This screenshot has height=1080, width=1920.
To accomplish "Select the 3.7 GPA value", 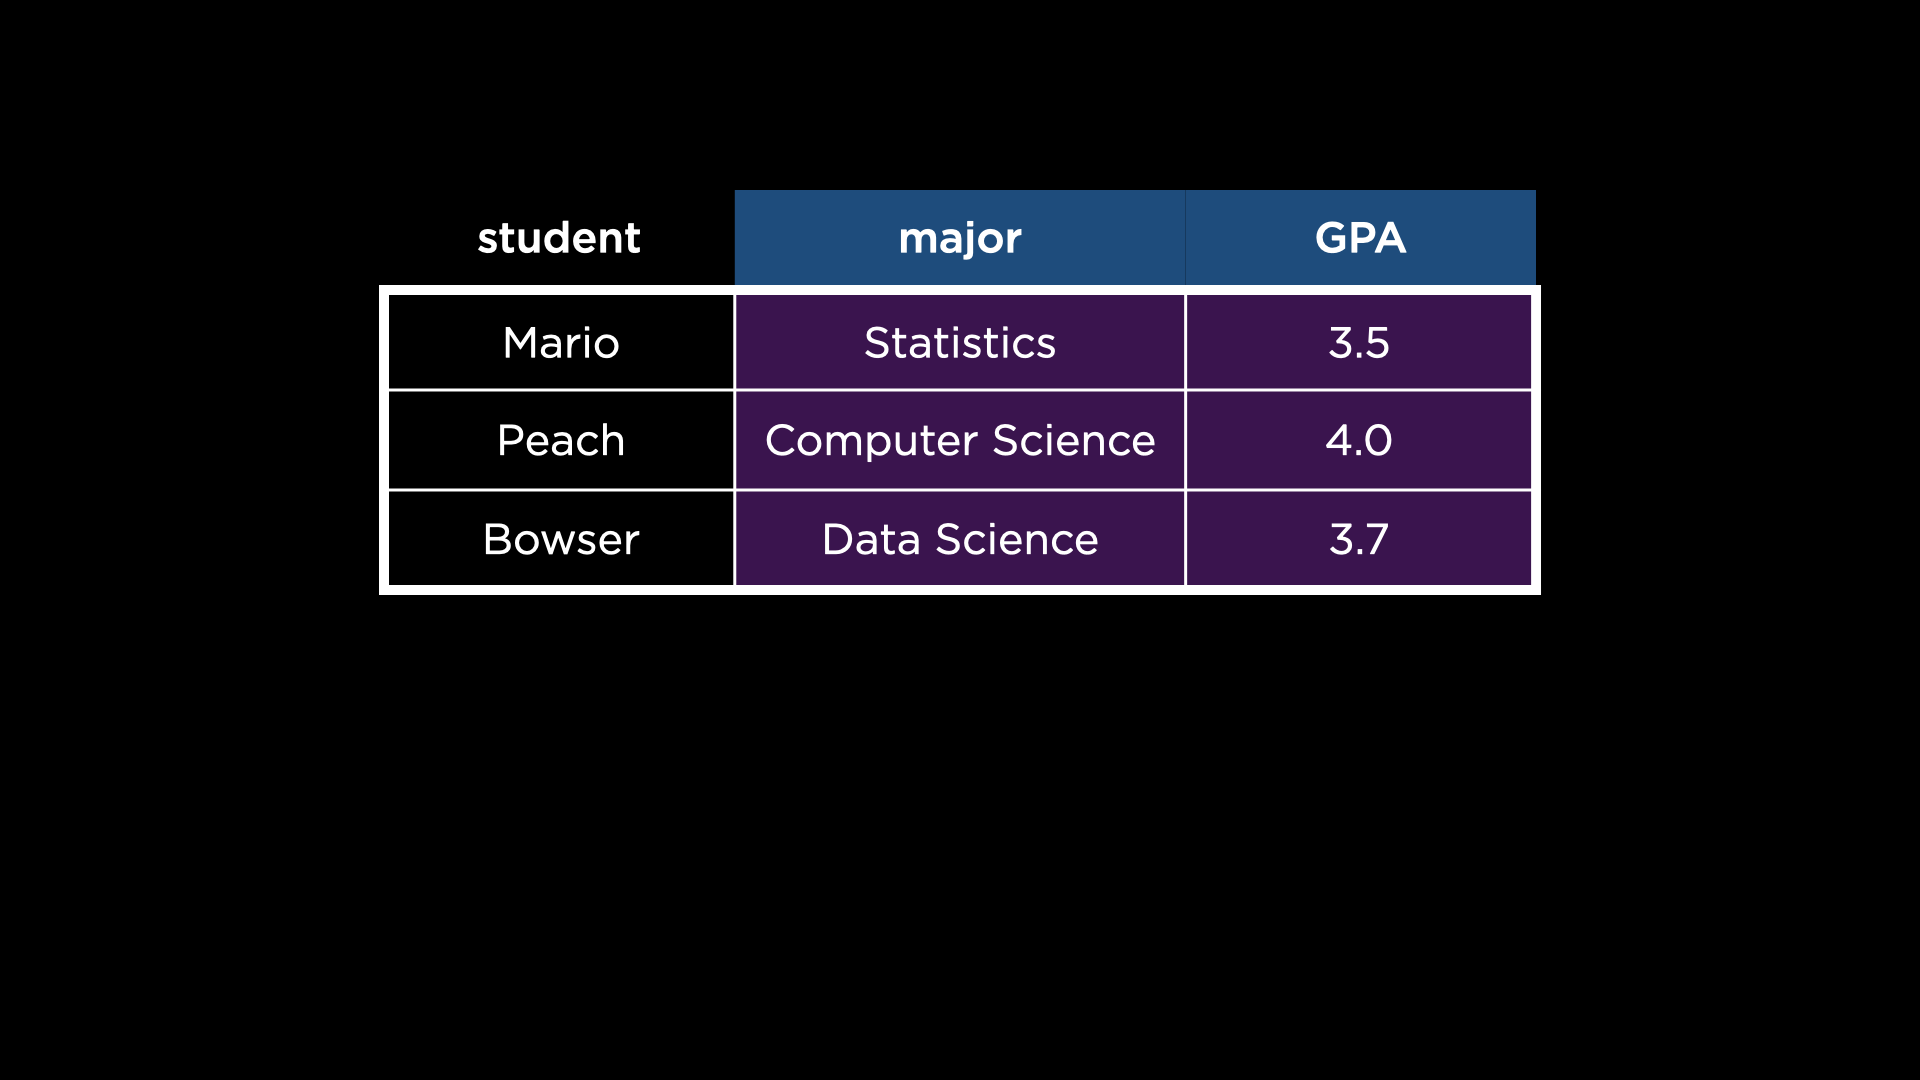I will click(1358, 539).
